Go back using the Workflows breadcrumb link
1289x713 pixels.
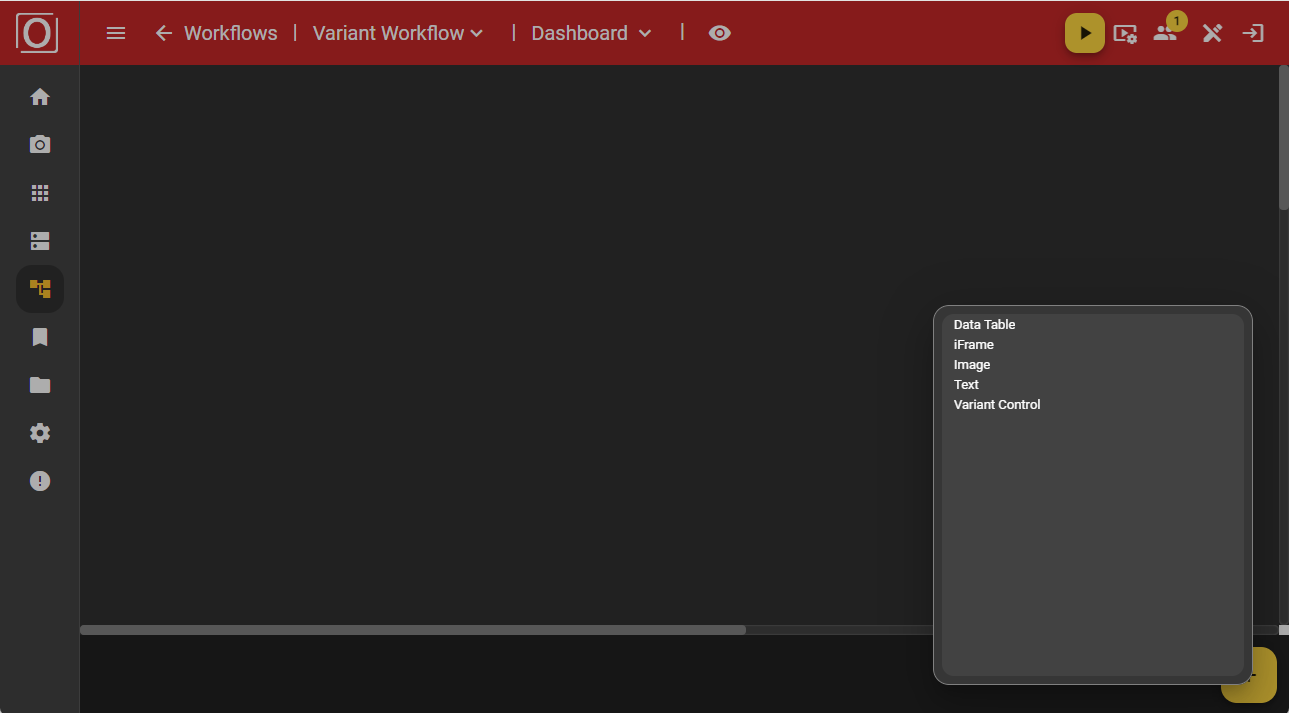pyautogui.click(x=216, y=33)
